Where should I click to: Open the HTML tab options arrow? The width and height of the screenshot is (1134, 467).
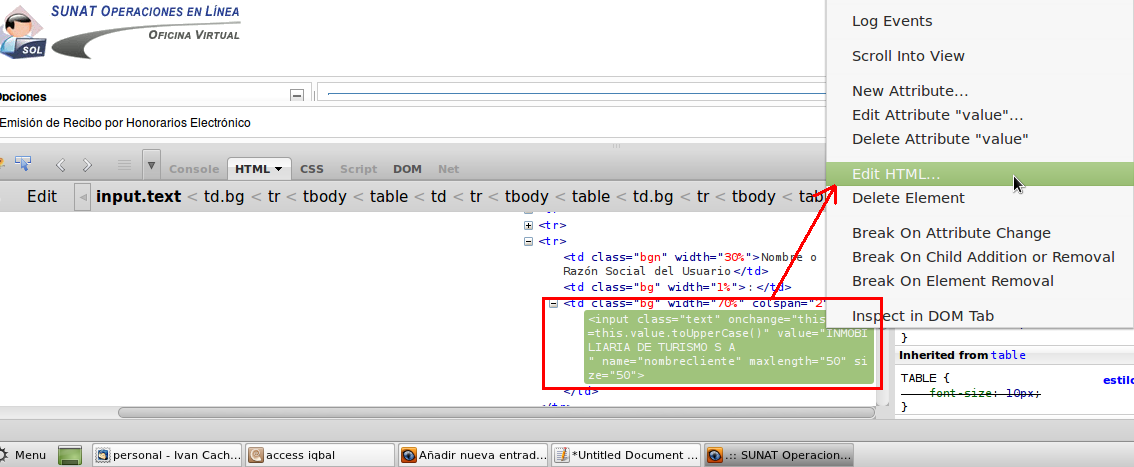[x=279, y=169]
